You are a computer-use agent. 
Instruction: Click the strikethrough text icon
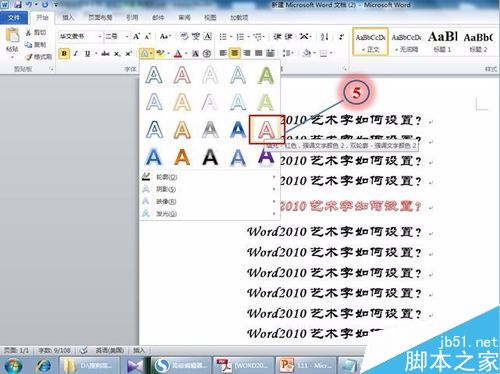(105, 53)
